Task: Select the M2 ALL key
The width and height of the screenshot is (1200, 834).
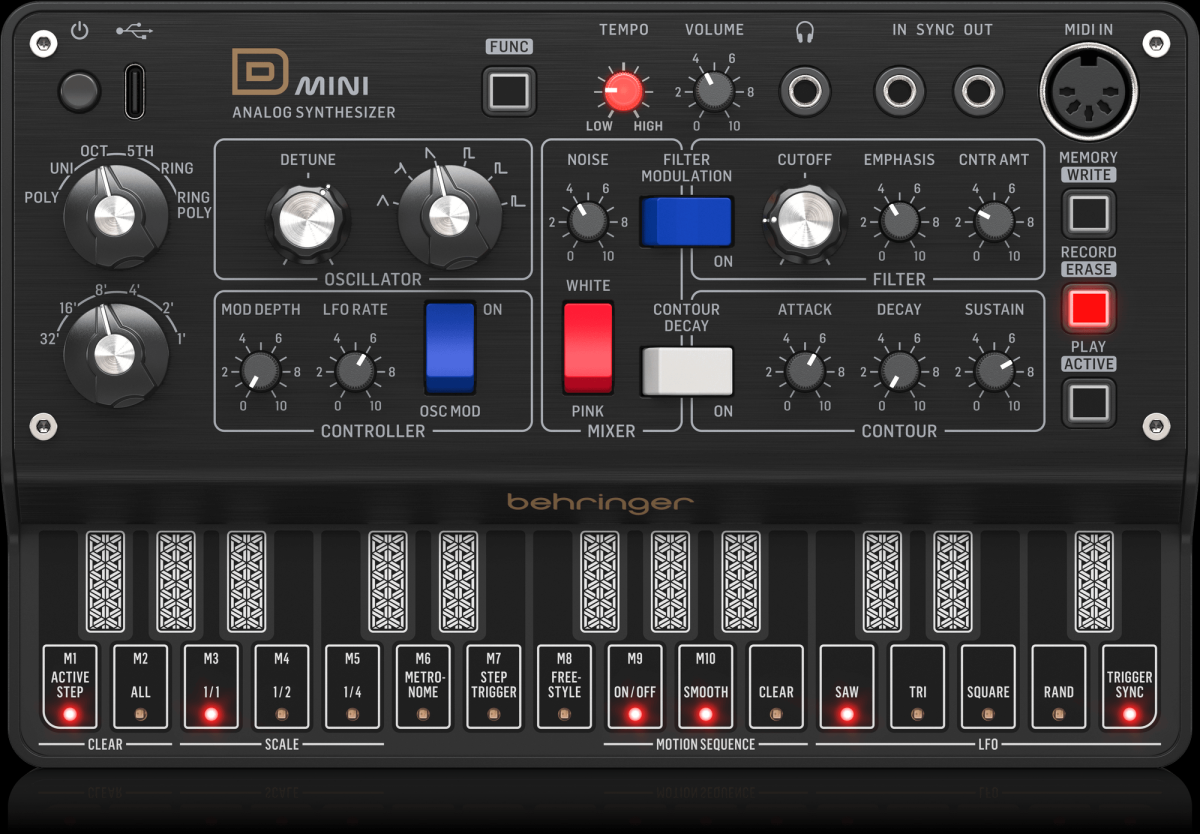Action: [140, 686]
